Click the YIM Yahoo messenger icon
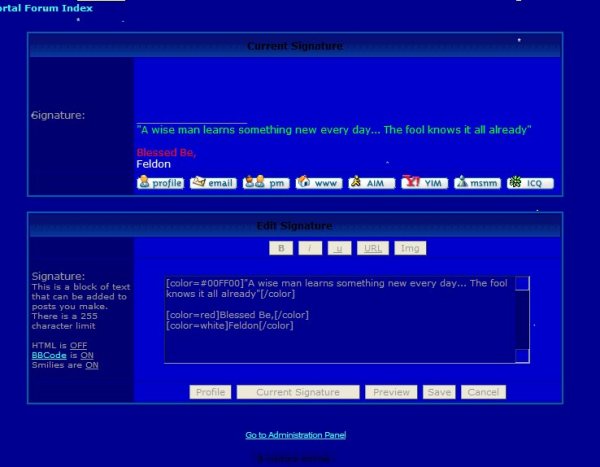Viewport: 600px width, 467px height. click(x=424, y=183)
